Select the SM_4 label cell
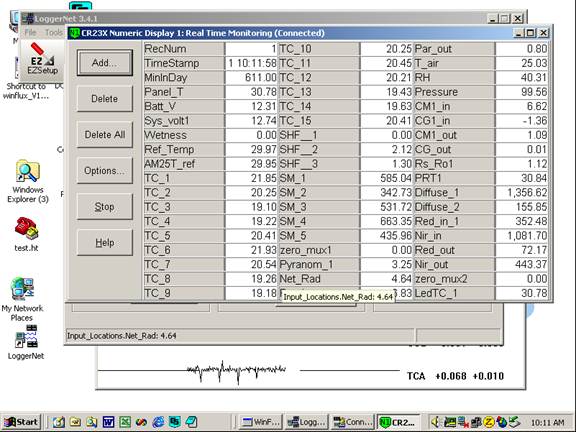 pyautogui.click(x=319, y=221)
